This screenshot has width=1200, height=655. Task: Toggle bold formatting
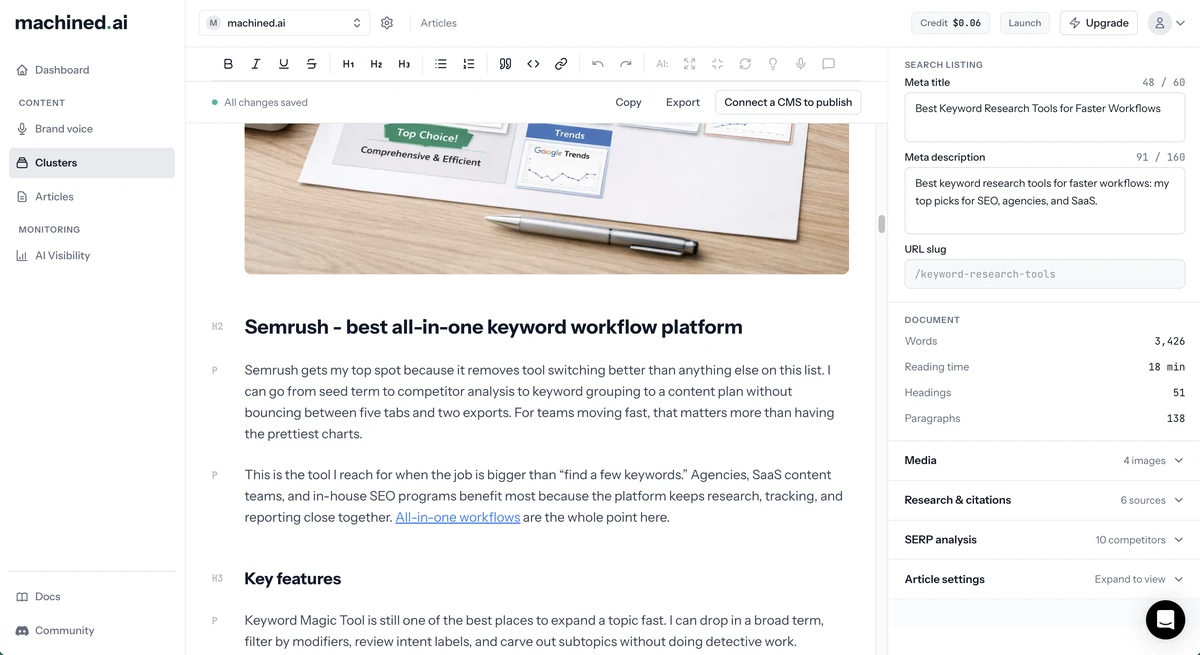tap(228, 64)
